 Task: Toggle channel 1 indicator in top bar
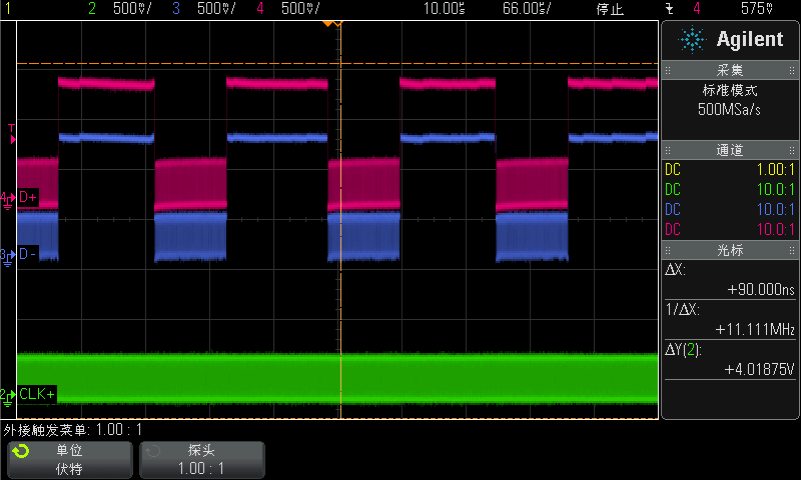coord(8,9)
